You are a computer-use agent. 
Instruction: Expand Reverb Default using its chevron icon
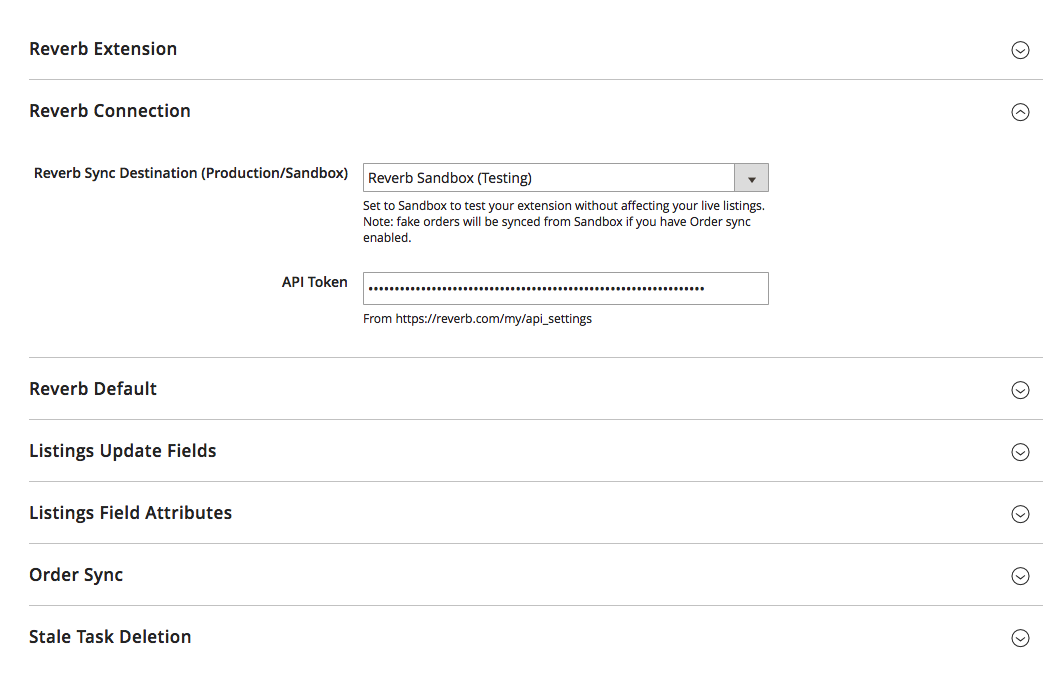[x=1020, y=390]
